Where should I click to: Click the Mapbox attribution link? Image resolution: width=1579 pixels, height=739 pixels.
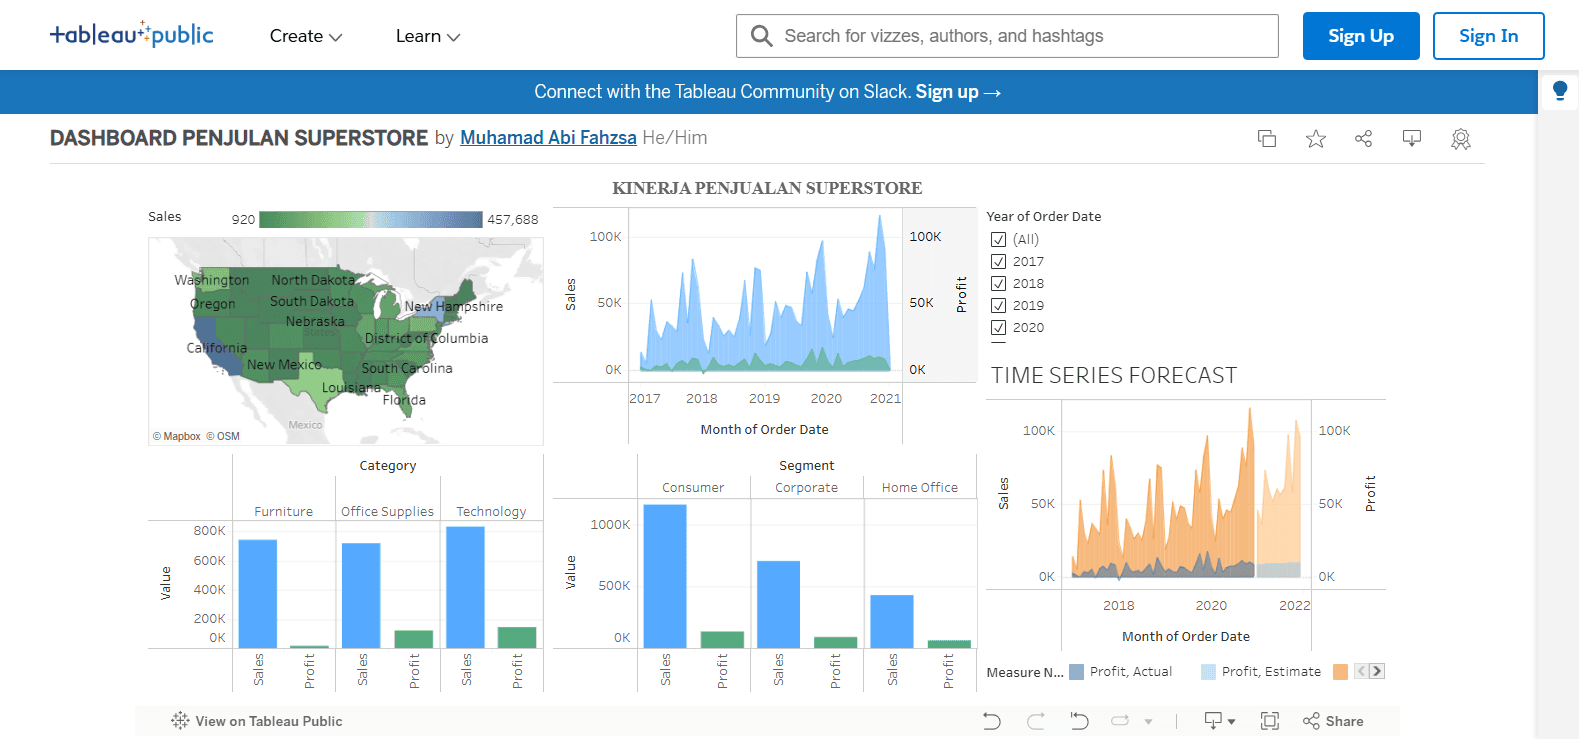coord(177,436)
